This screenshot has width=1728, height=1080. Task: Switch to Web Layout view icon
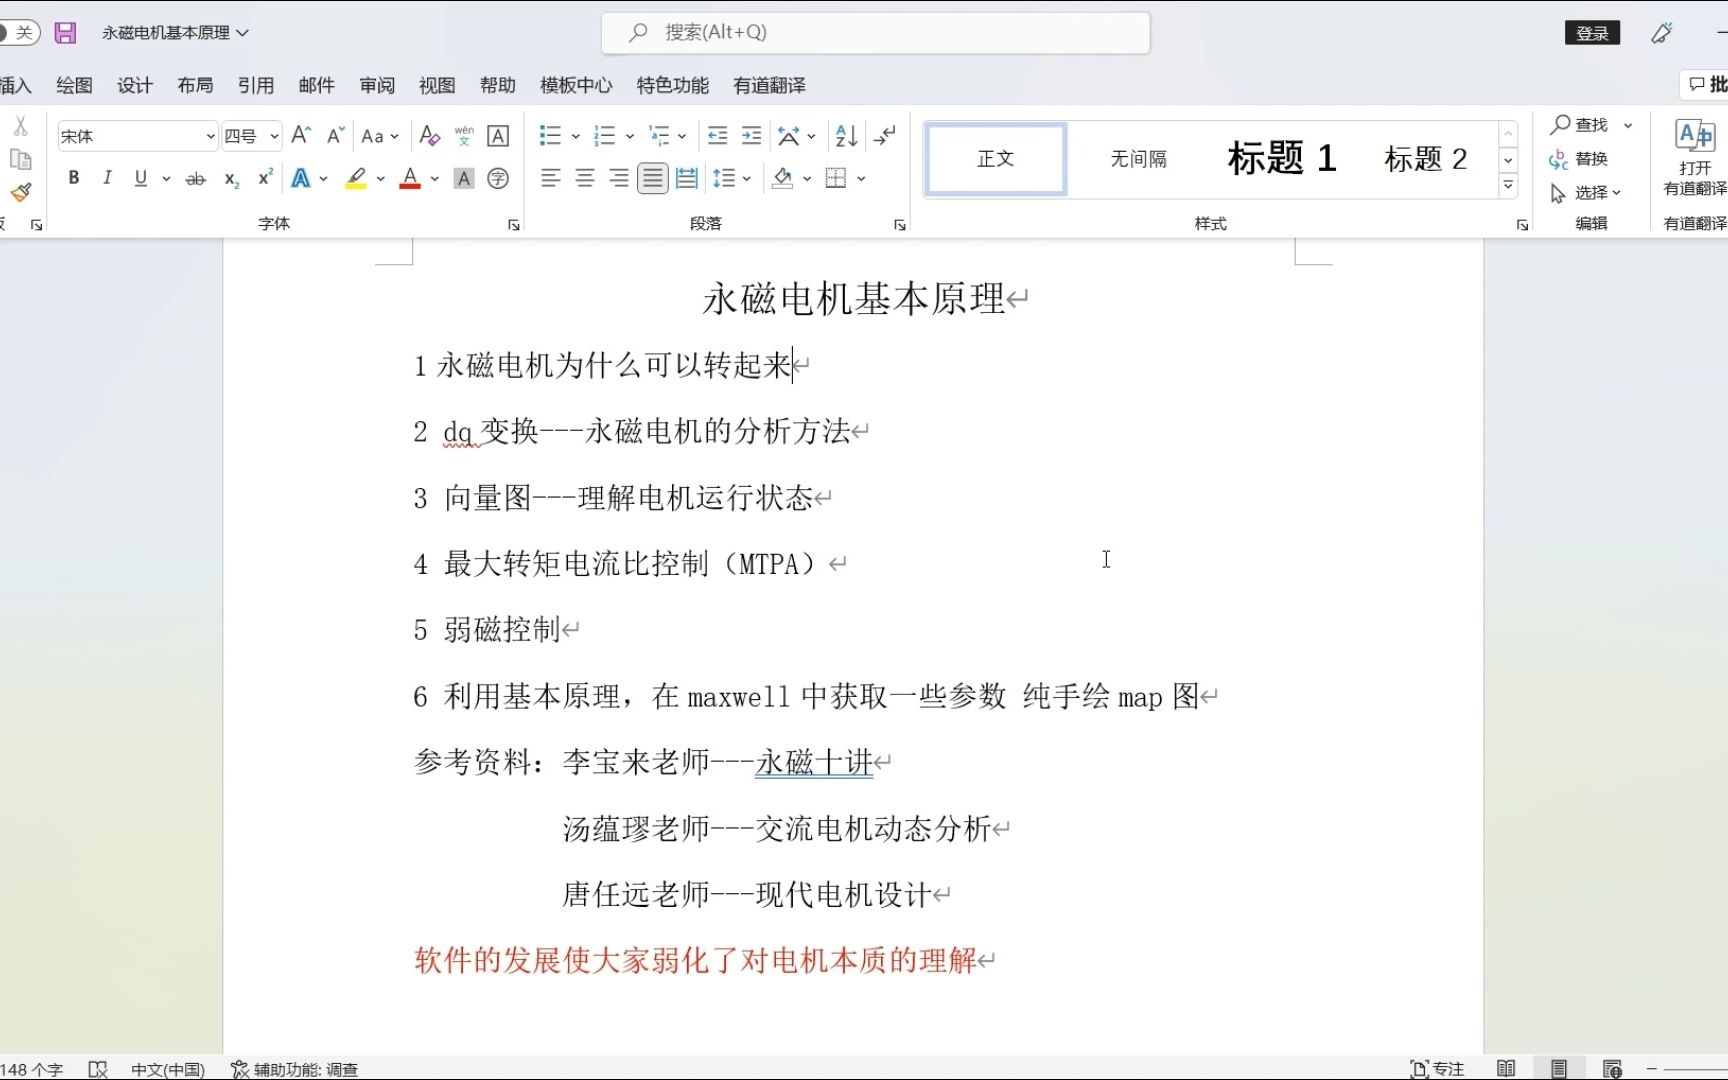(x=1612, y=1068)
